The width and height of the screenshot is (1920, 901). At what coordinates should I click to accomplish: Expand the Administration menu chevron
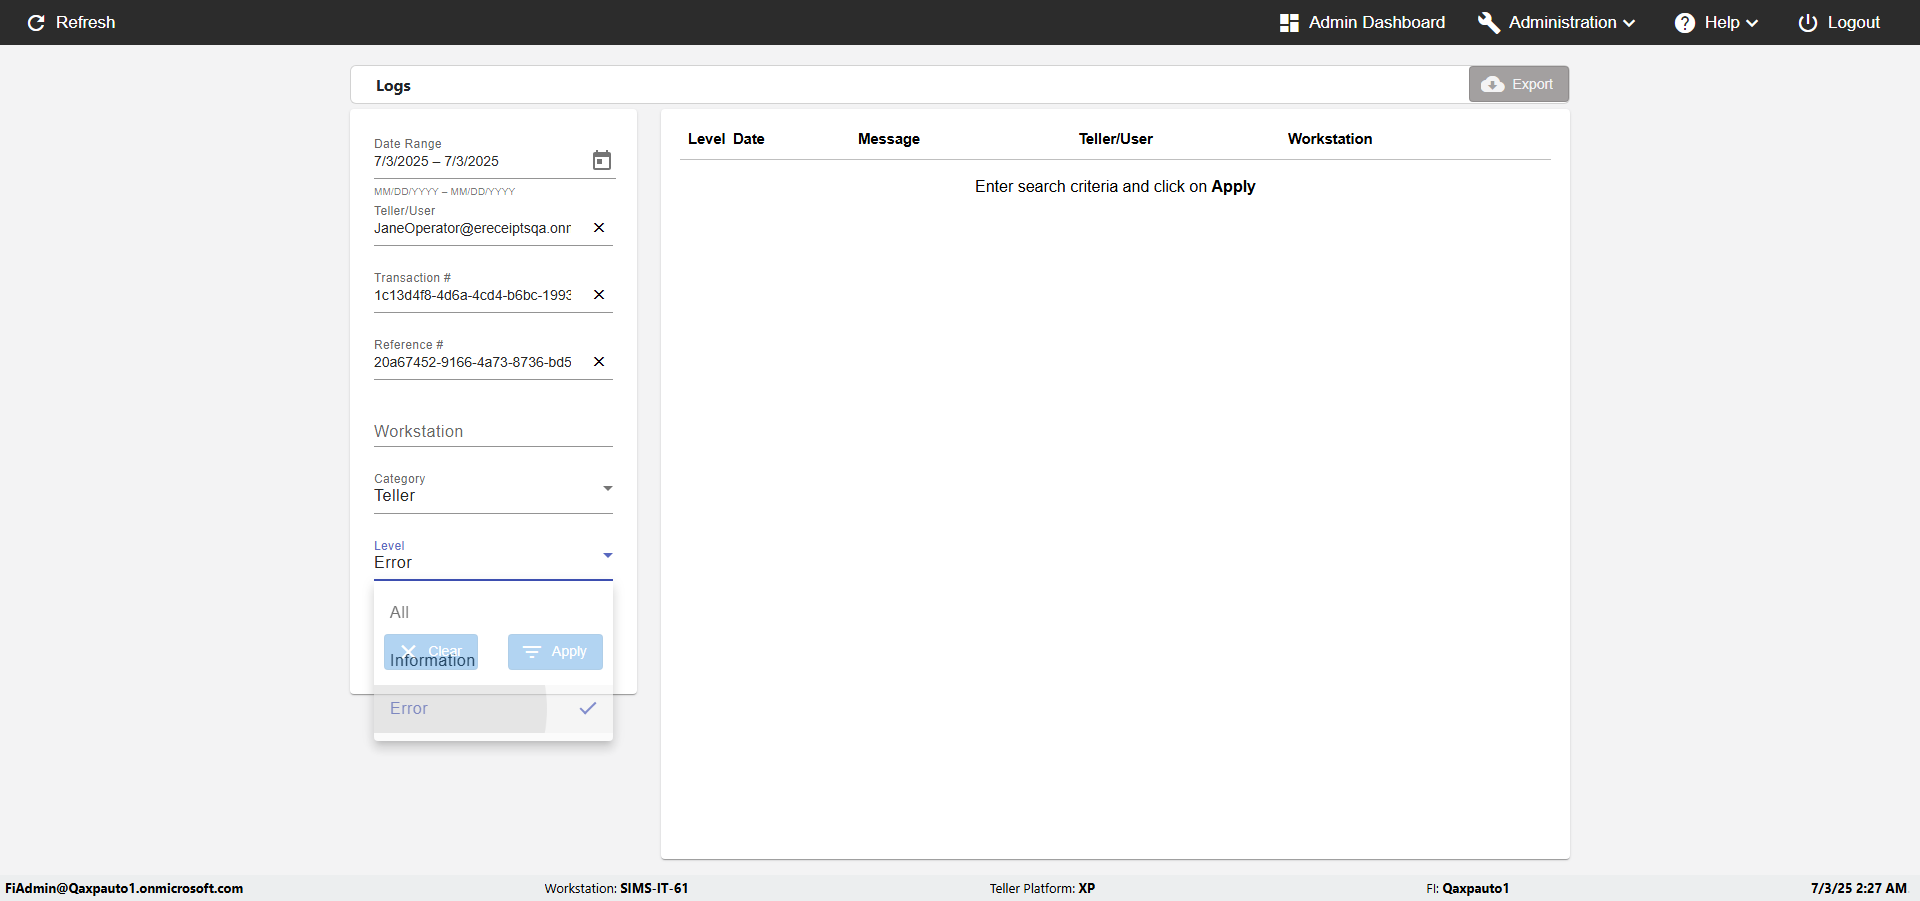(x=1629, y=23)
